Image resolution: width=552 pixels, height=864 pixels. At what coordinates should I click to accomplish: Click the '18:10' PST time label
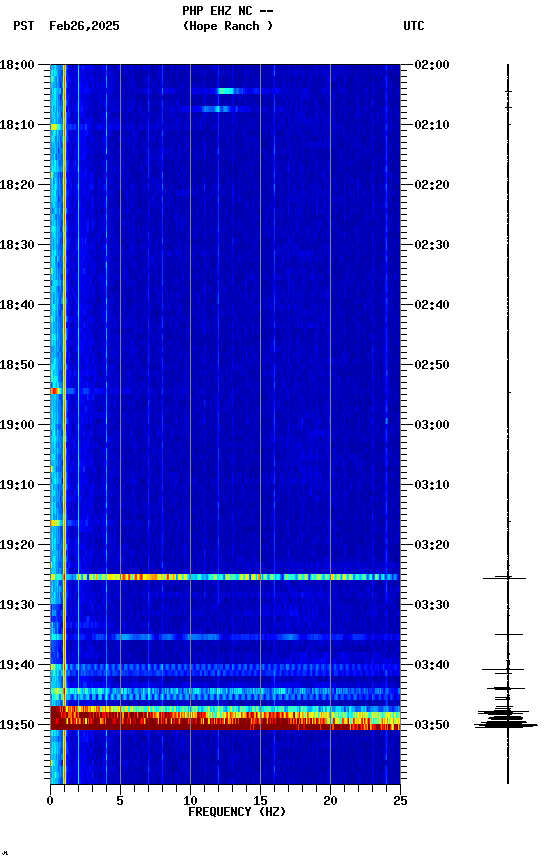[x=17, y=125]
